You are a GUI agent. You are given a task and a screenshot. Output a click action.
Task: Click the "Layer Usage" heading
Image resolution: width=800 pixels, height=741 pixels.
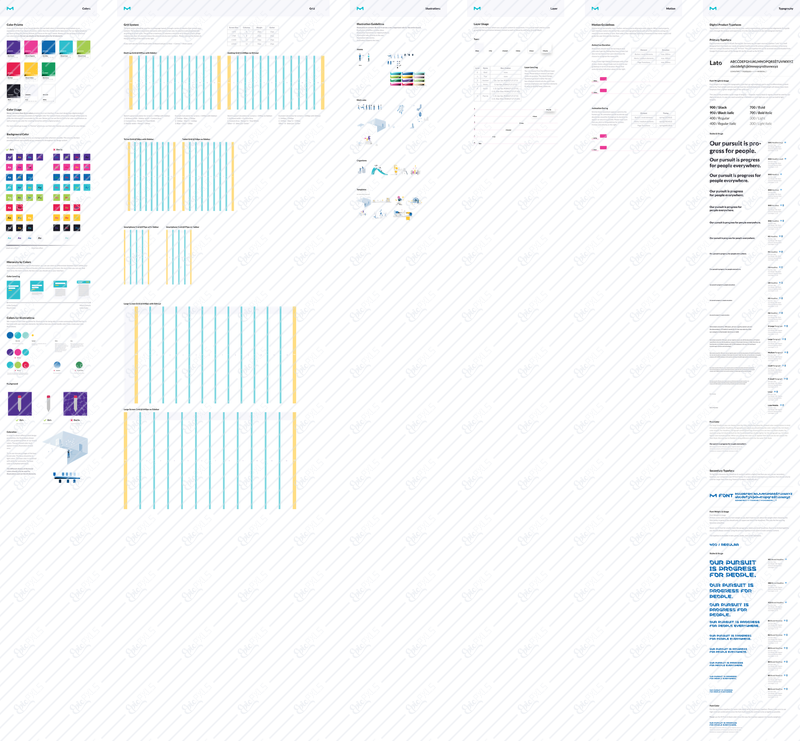481,24
